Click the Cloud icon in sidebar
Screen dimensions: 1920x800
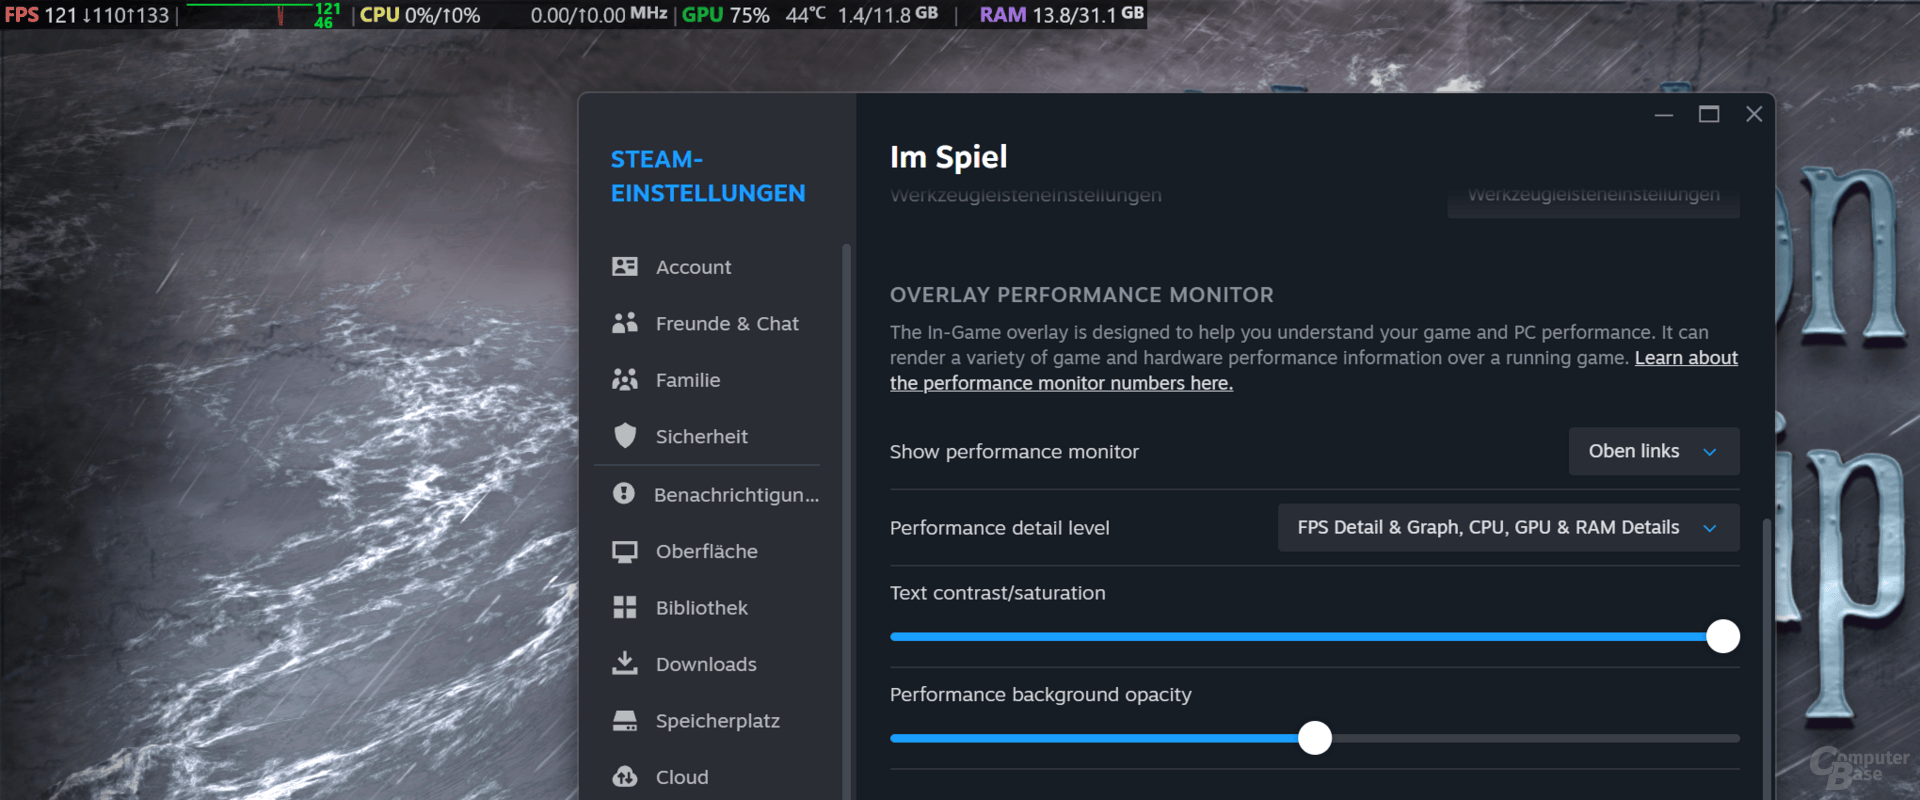tap(625, 777)
